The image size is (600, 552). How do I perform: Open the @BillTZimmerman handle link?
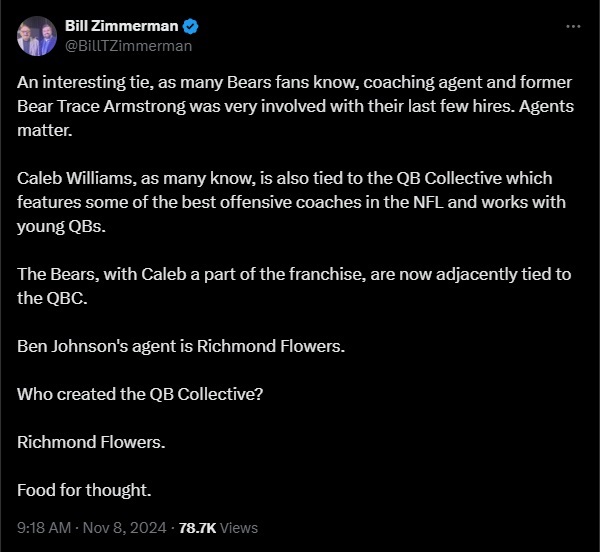tap(128, 45)
